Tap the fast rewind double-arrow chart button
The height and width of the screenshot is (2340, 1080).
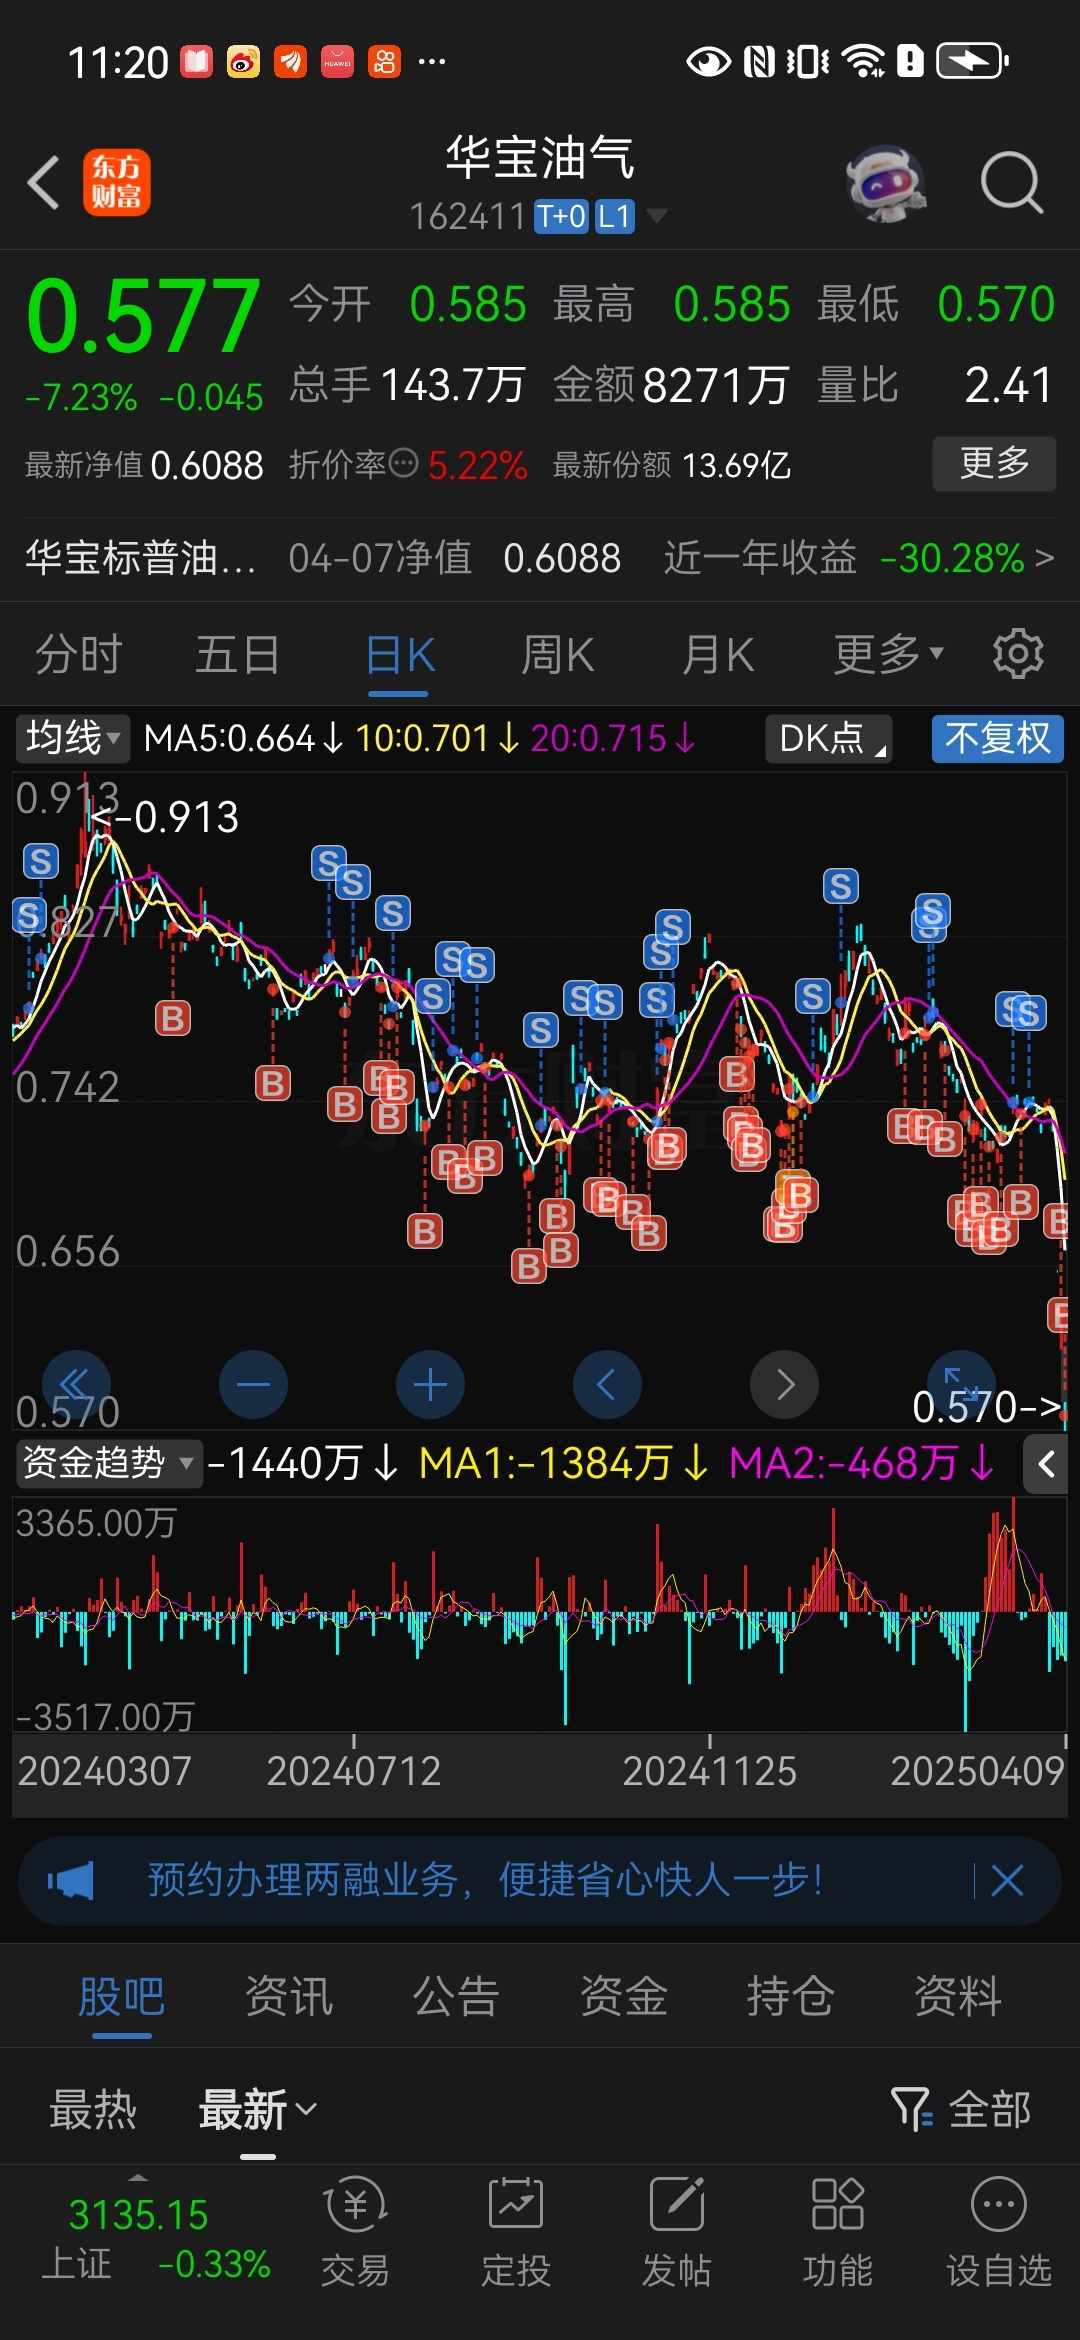coord(76,1384)
